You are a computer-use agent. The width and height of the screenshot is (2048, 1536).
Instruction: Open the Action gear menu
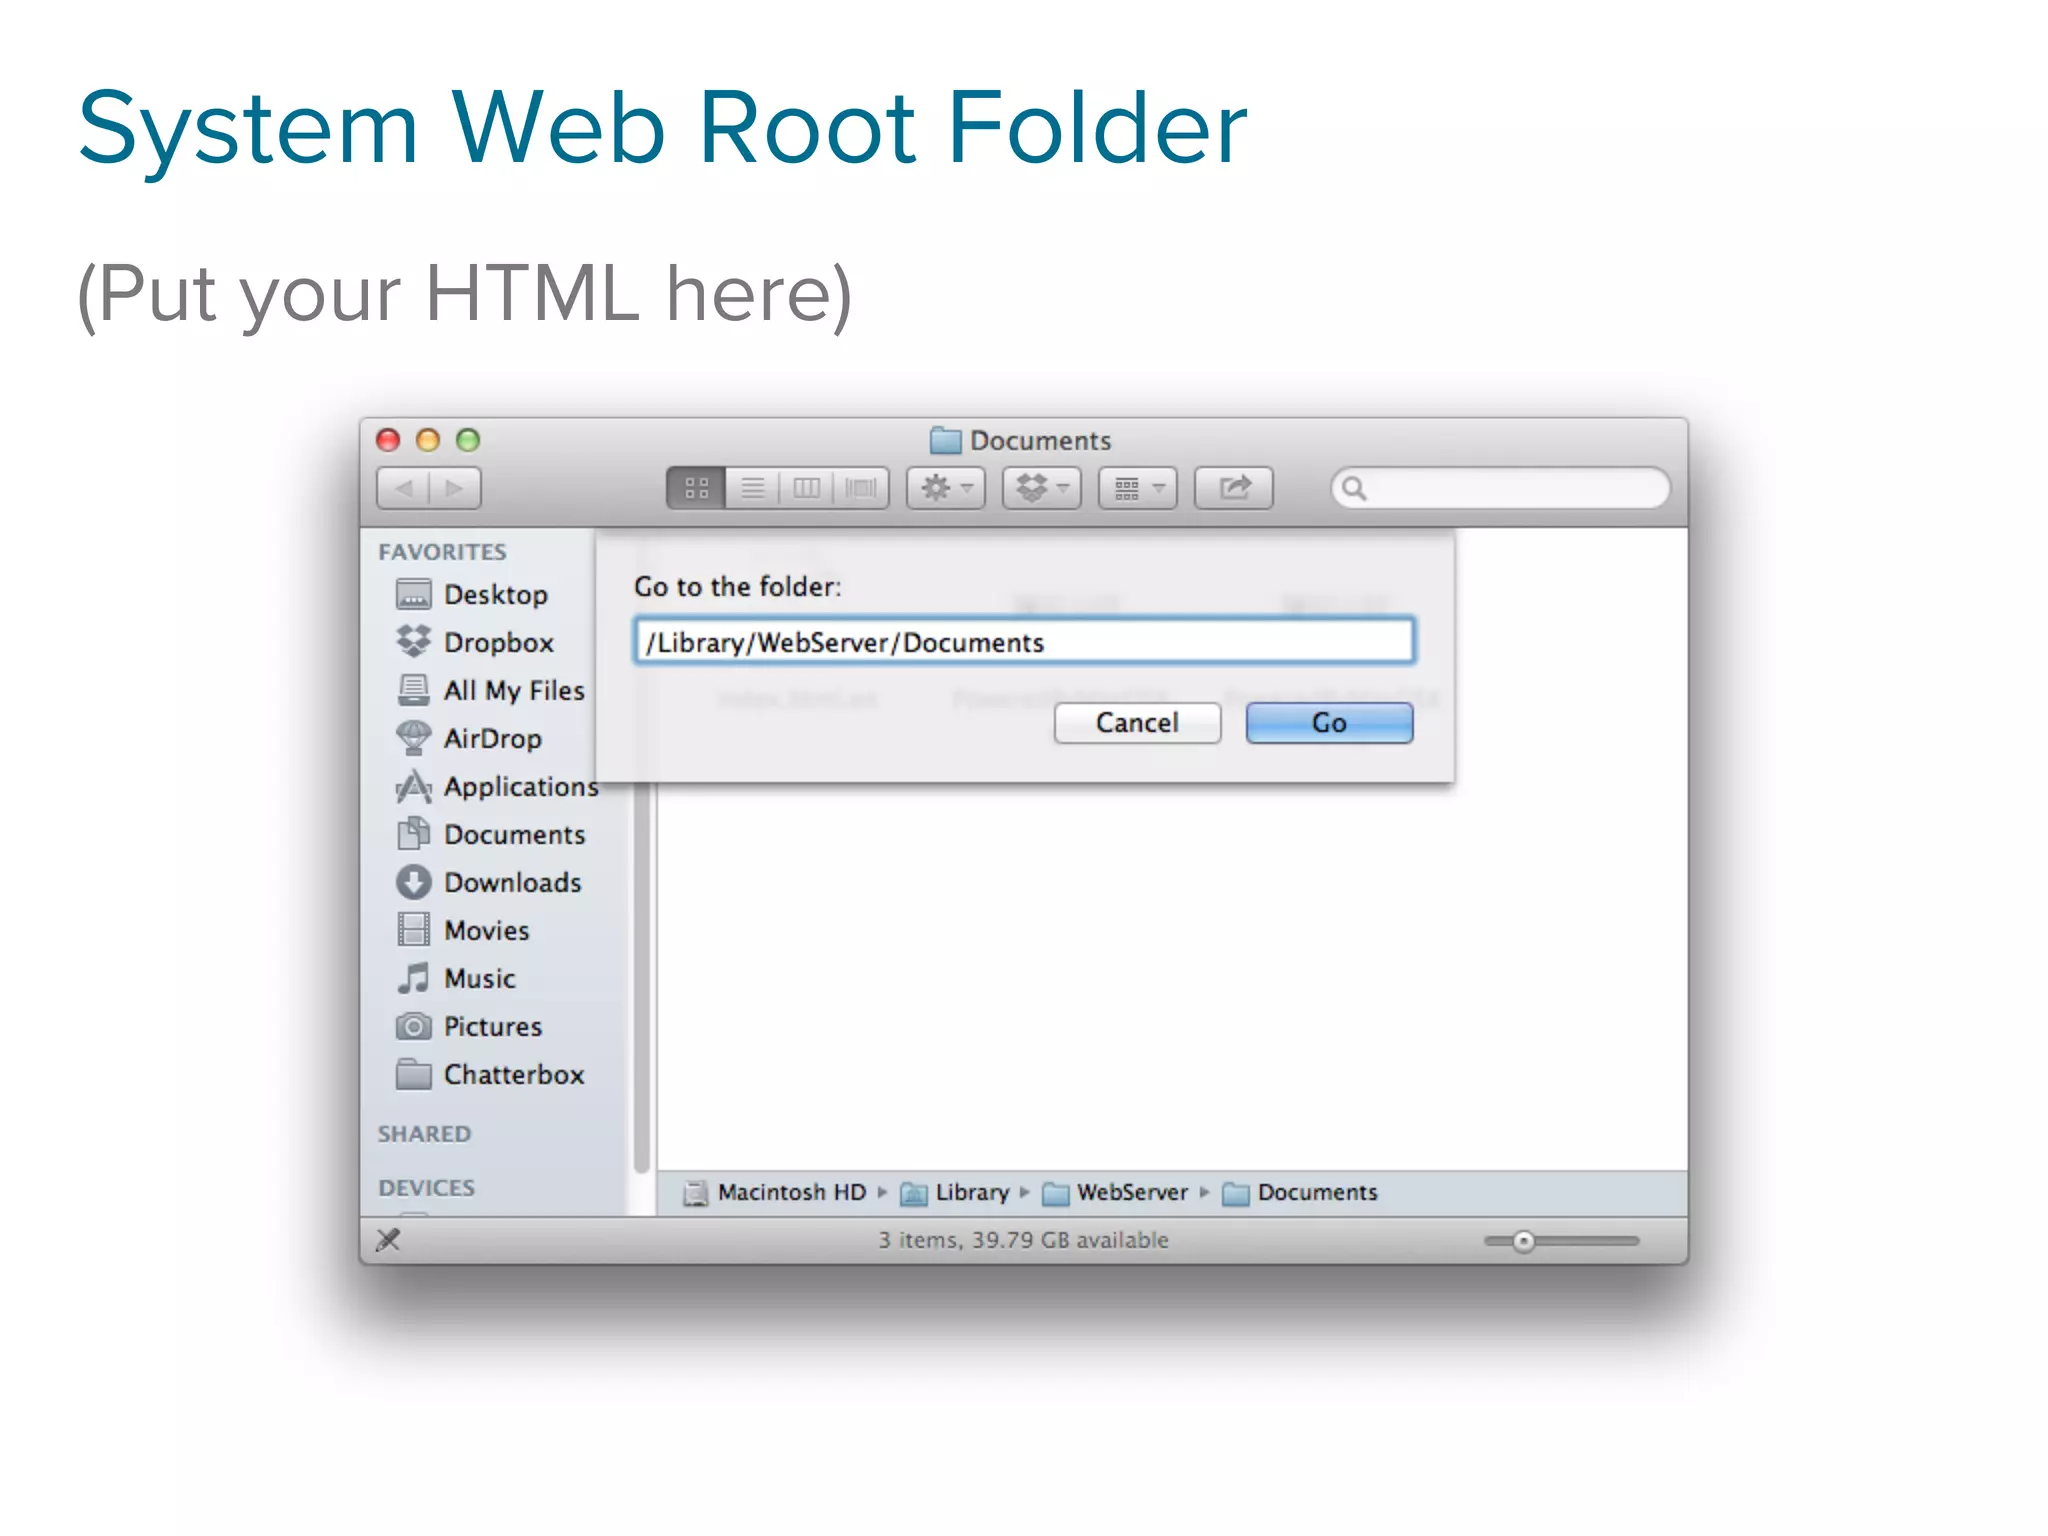coord(946,488)
